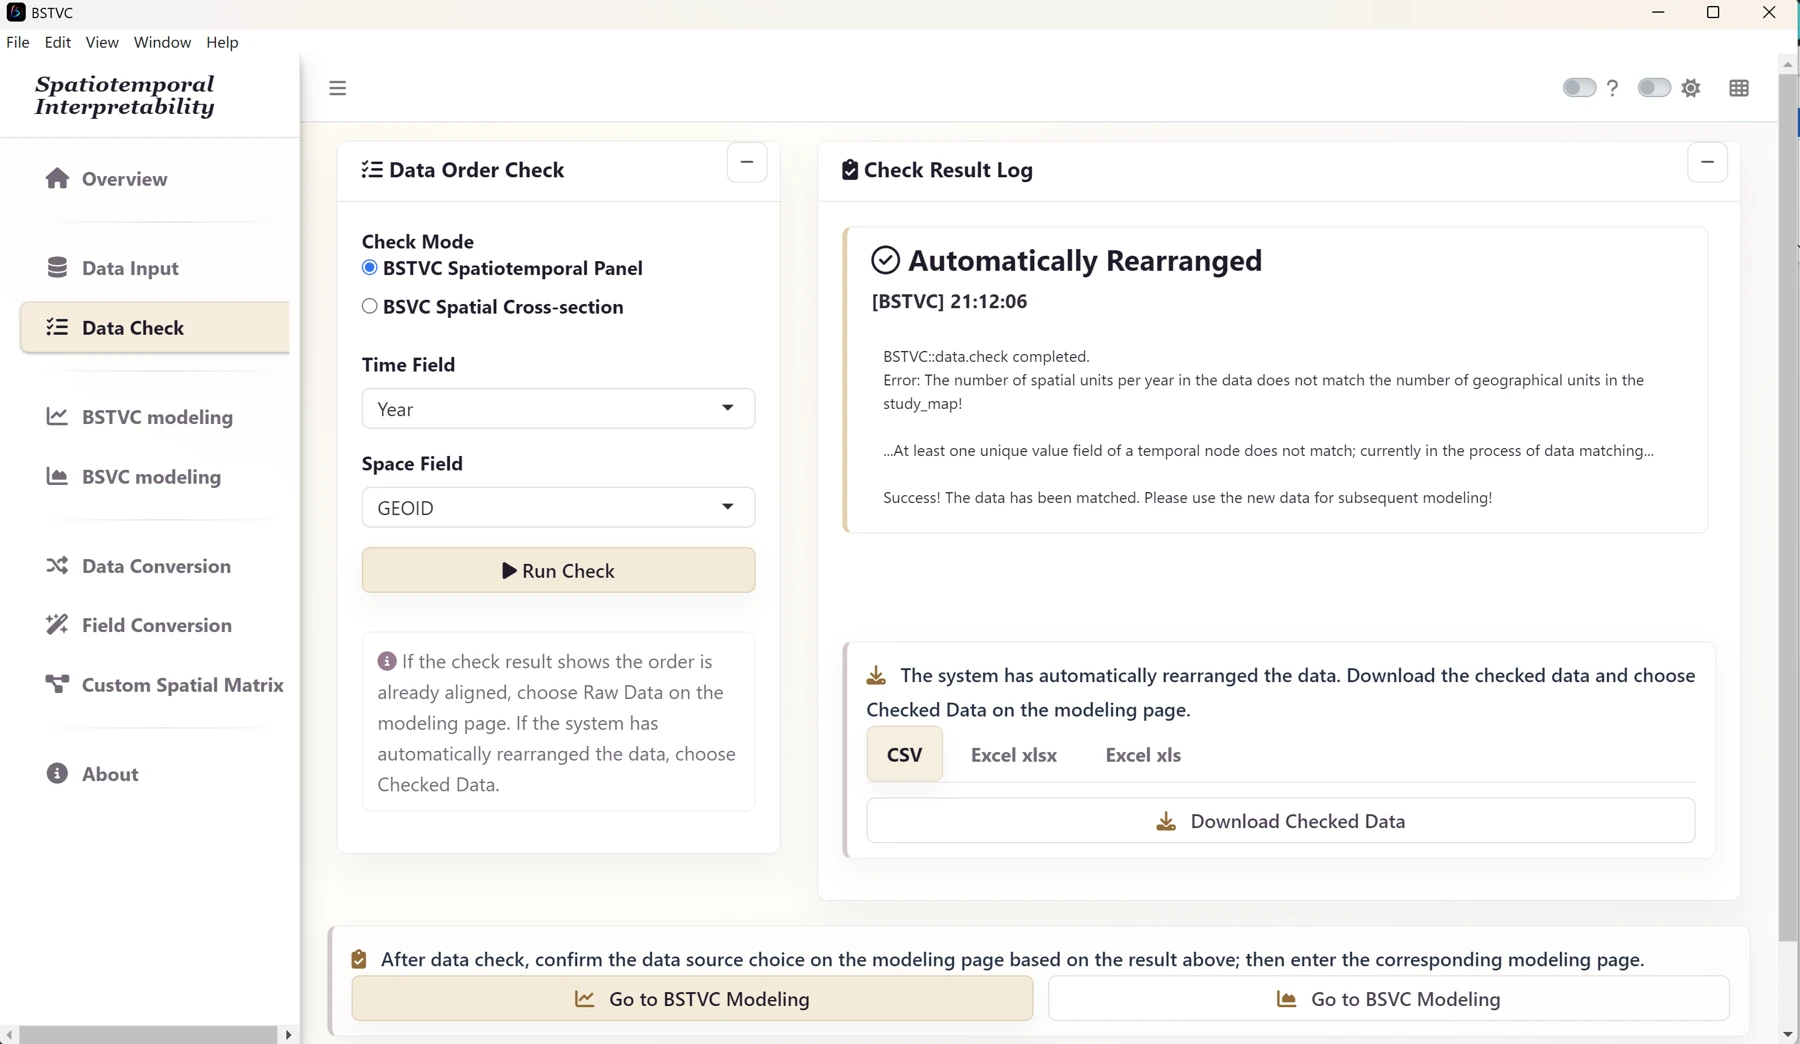Open the Time Field dropdown
This screenshot has width=1800, height=1044.
click(558, 408)
